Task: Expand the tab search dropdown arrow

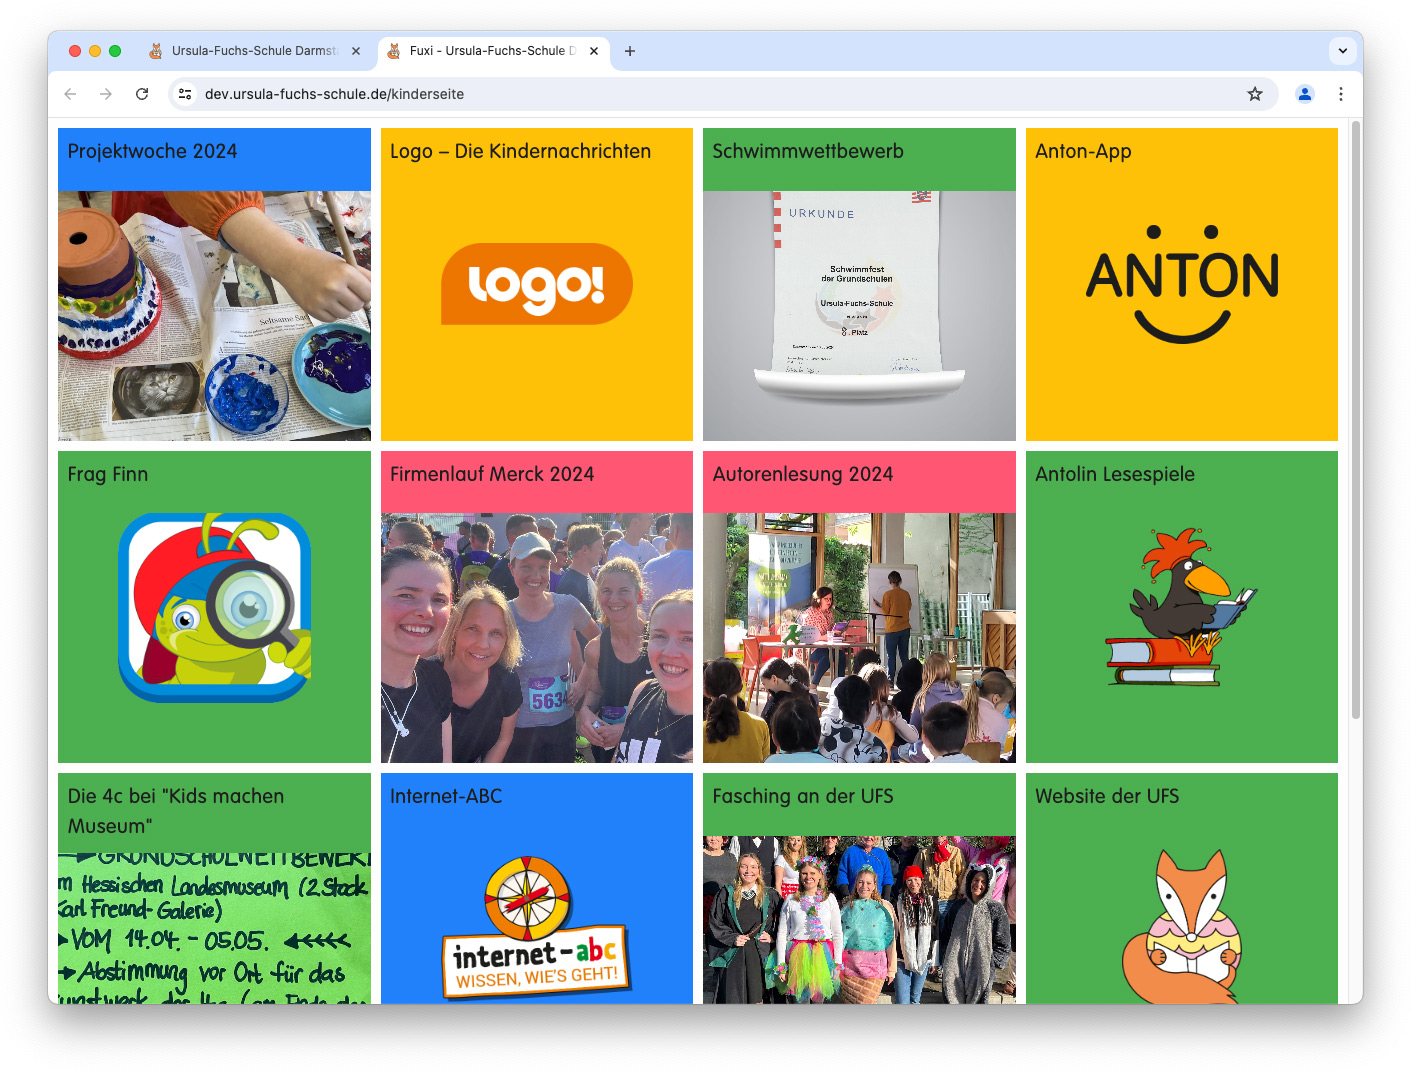Action: 1343,51
